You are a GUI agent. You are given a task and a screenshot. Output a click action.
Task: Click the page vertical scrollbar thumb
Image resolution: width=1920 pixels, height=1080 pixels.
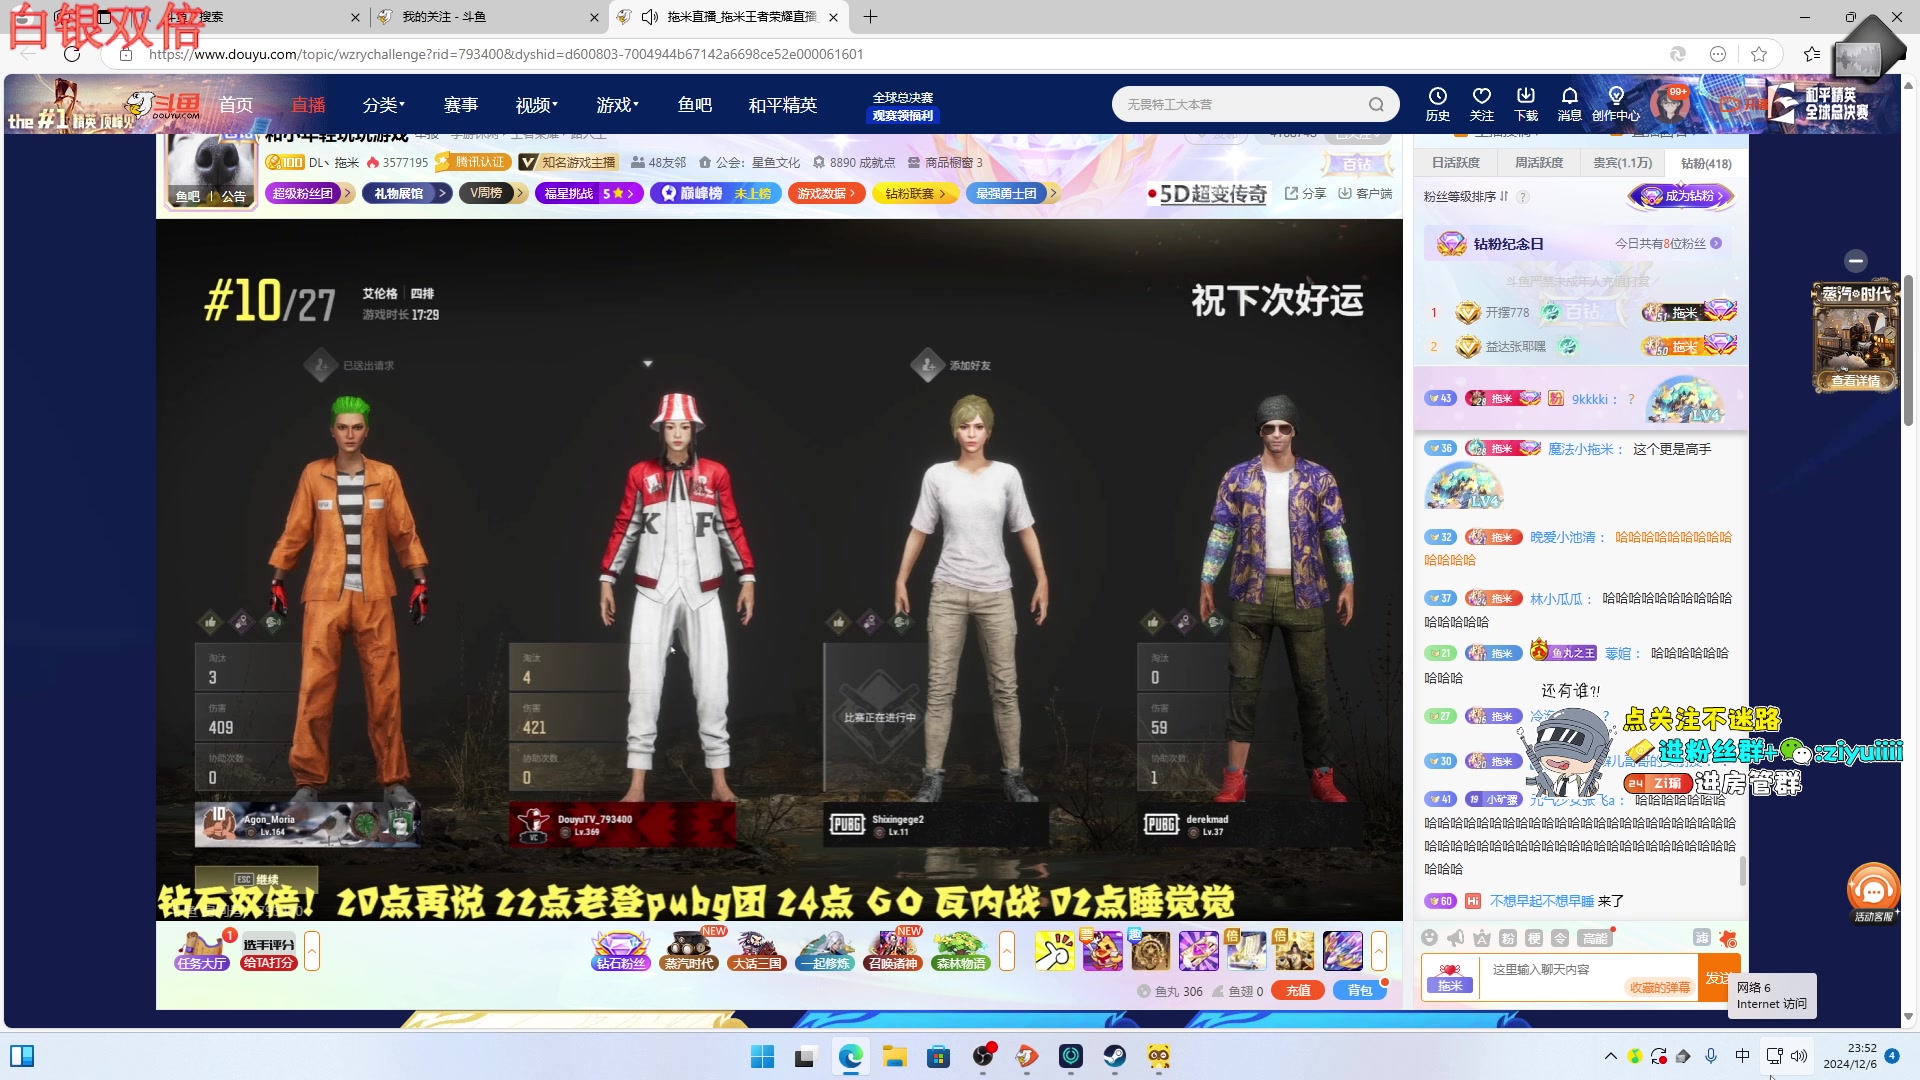1908,350
